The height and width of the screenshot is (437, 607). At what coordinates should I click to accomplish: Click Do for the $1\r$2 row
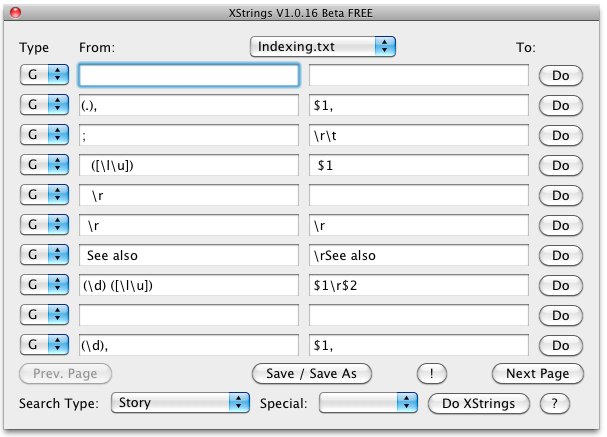point(561,285)
